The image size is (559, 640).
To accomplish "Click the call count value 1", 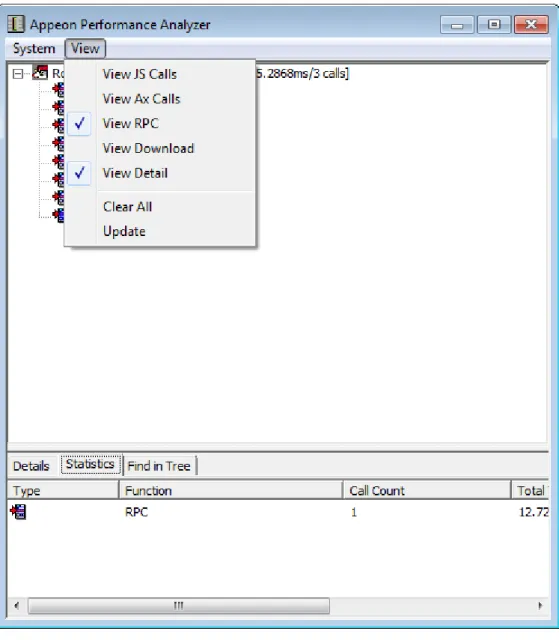I will pyautogui.click(x=354, y=512).
